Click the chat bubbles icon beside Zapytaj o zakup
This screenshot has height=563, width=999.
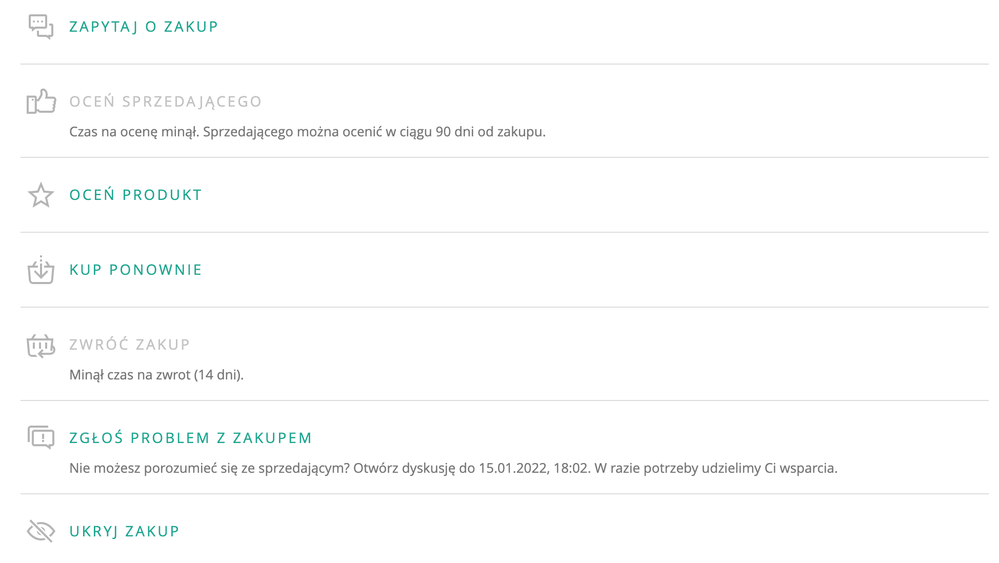point(40,27)
